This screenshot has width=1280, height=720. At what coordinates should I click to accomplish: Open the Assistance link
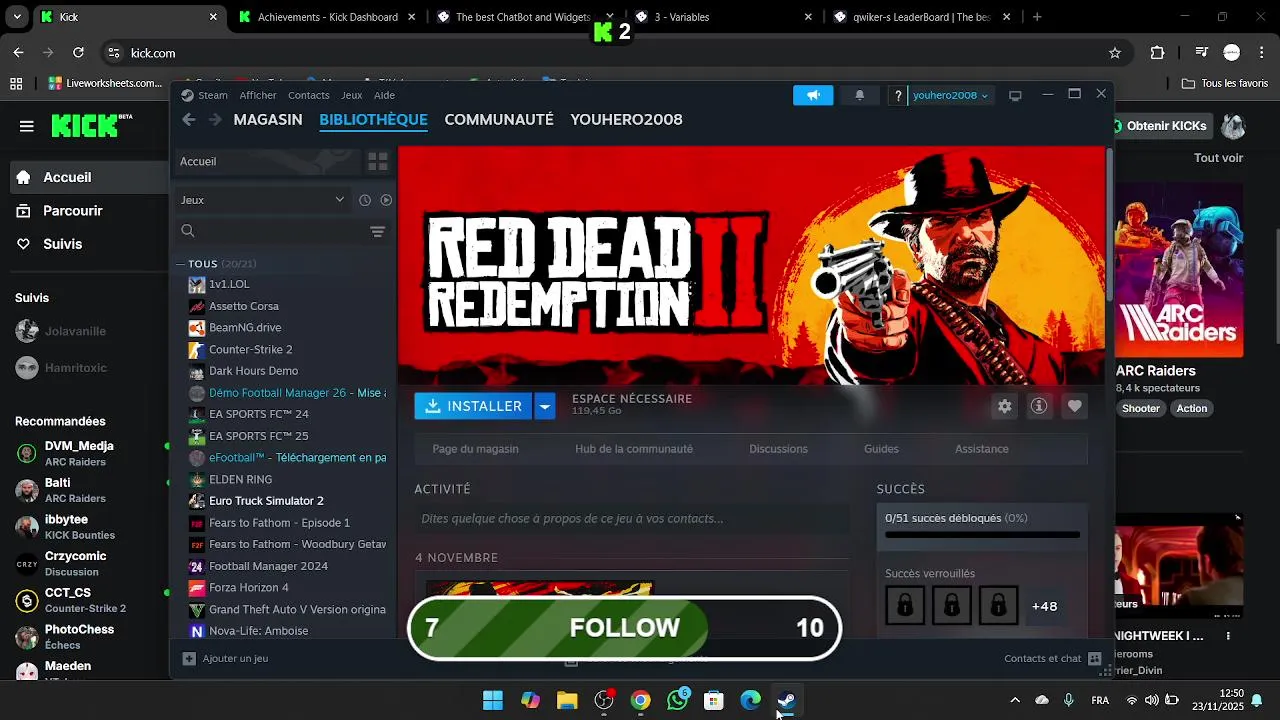(981, 449)
